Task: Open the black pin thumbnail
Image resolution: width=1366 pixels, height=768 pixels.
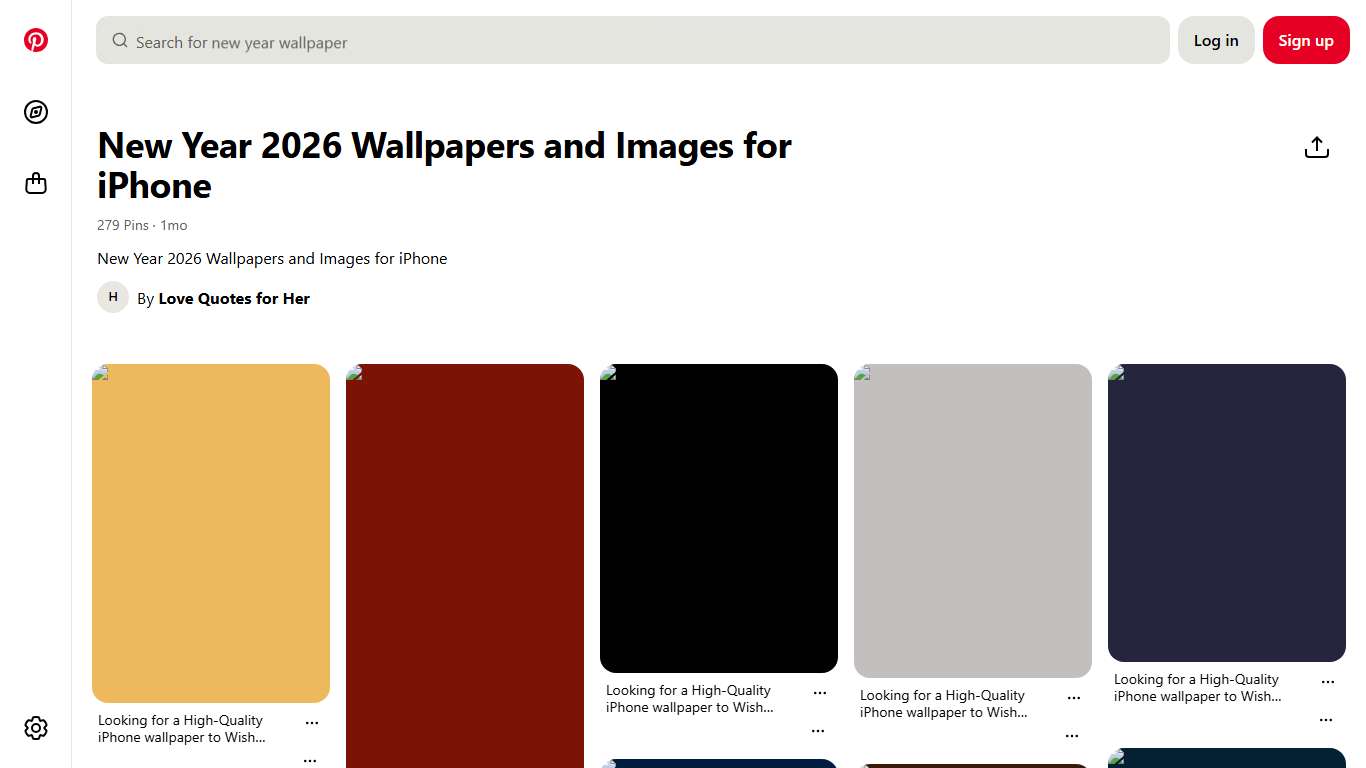Action: point(719,518)
